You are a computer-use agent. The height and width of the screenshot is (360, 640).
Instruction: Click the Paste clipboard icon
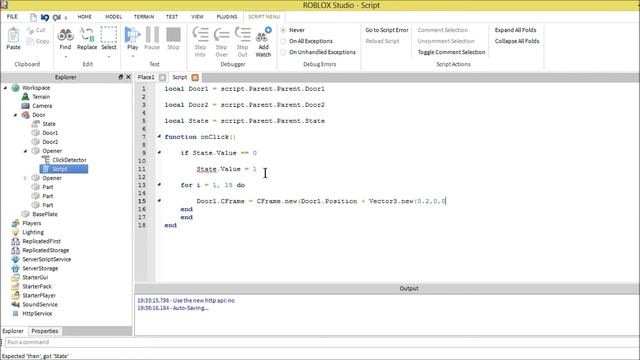tap(13, 35)
